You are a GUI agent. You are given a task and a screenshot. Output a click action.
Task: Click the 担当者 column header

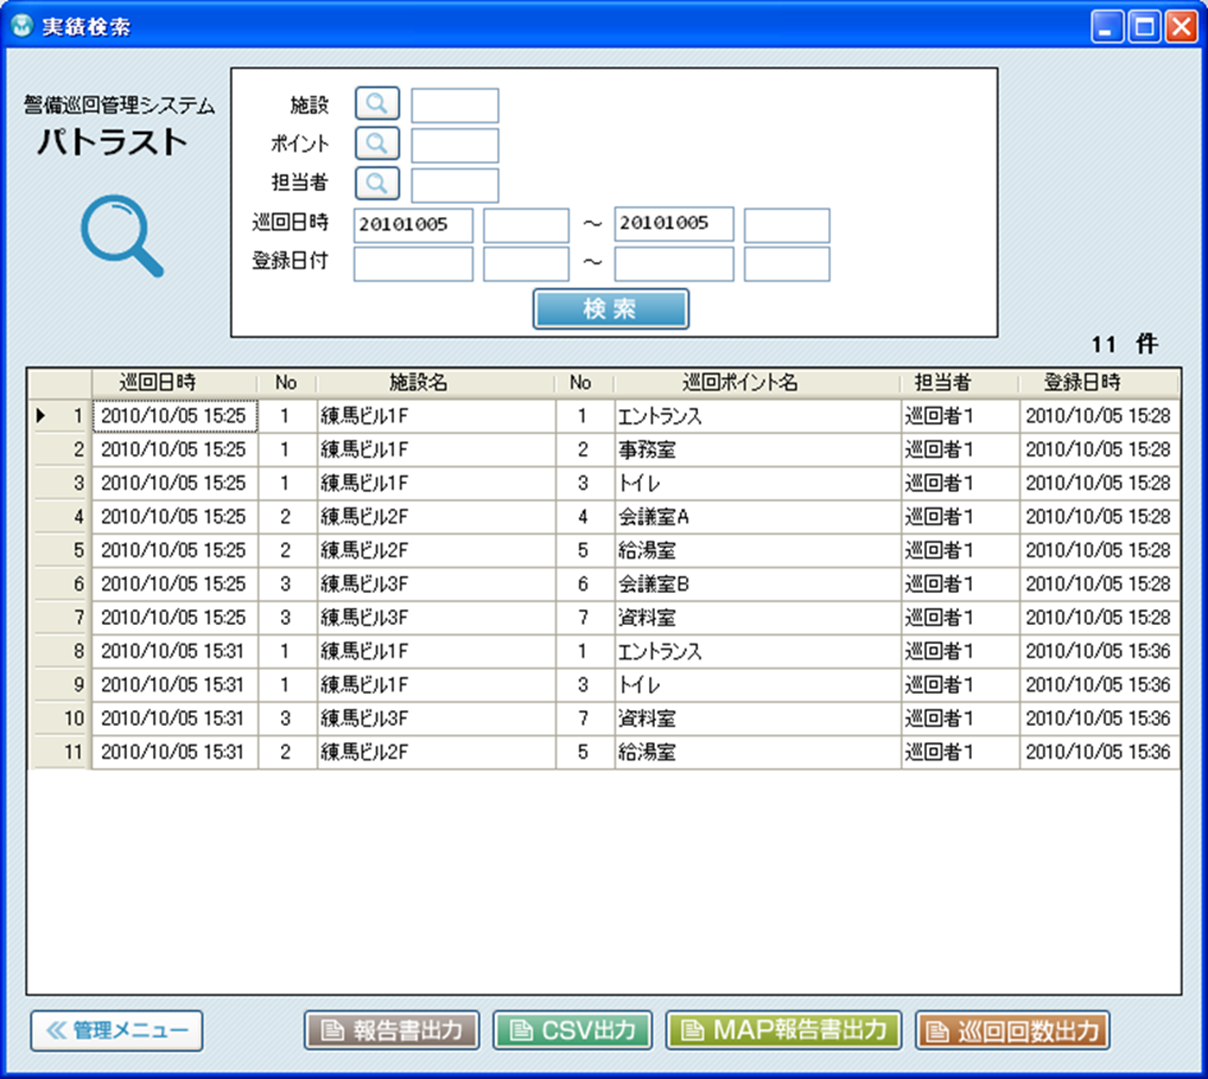point(942,382)
